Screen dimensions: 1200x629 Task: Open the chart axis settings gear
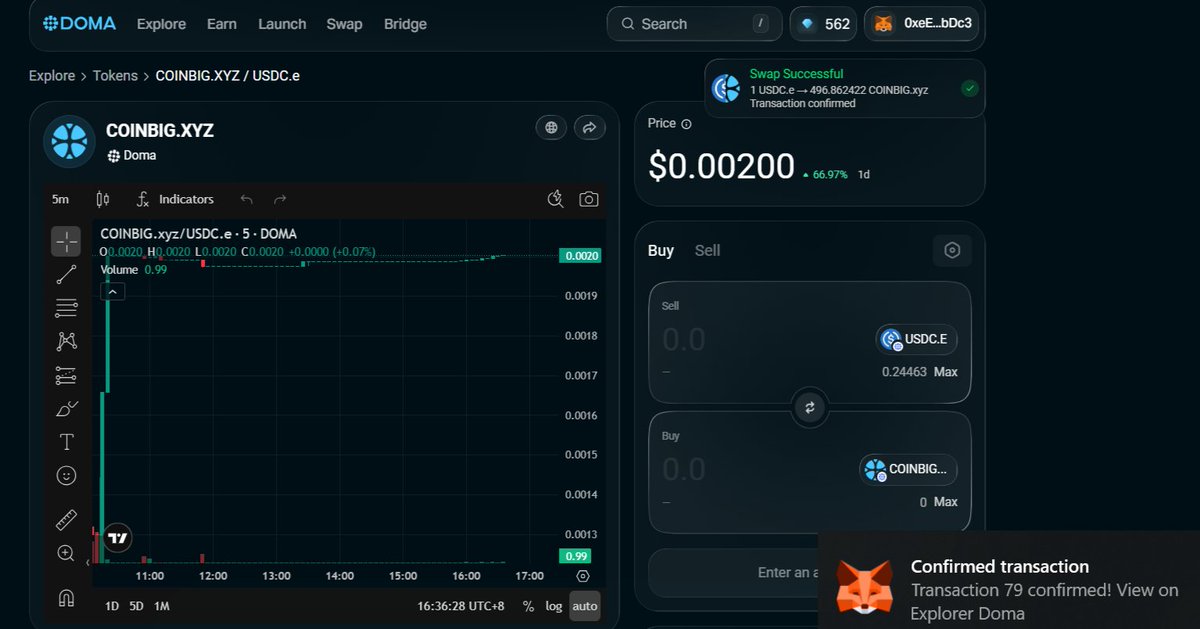click(583, 576)
